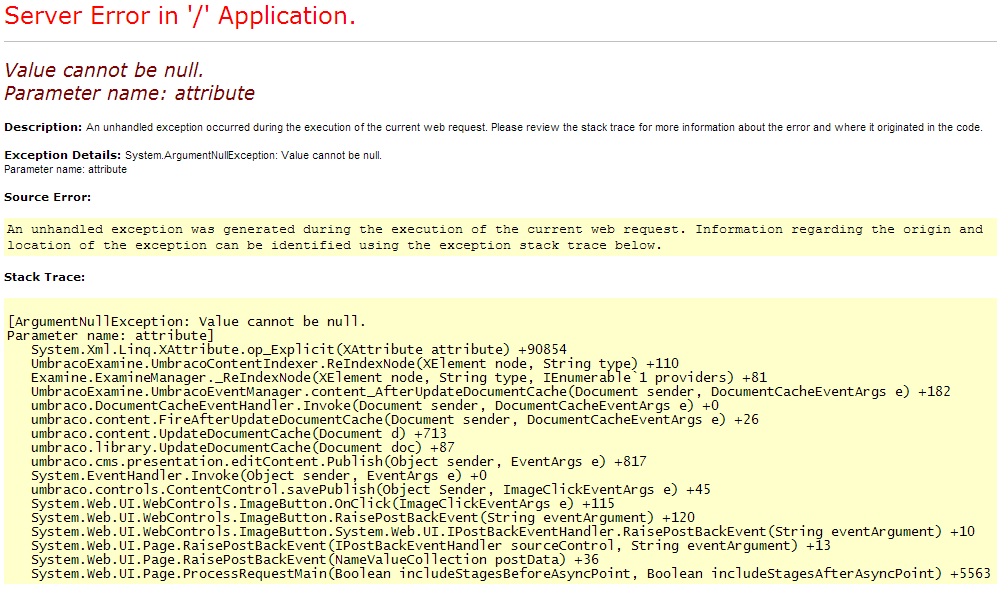
Task: Select 'System.ArgumentNullException: Value cannot be null.' text
Action: [253, 155]
